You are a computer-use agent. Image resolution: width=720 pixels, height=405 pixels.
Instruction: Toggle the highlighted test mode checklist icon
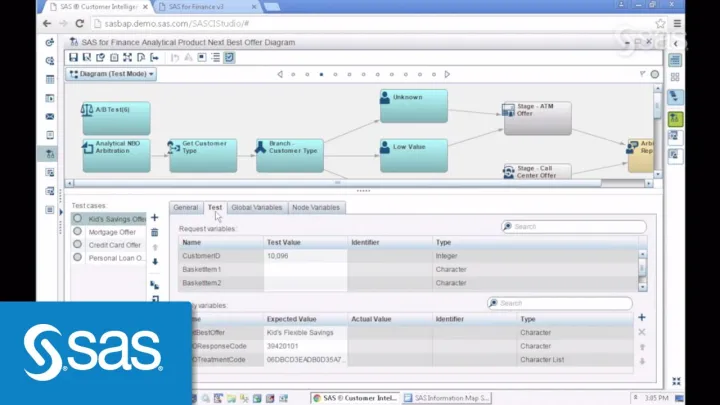click(x=229, y=57)
